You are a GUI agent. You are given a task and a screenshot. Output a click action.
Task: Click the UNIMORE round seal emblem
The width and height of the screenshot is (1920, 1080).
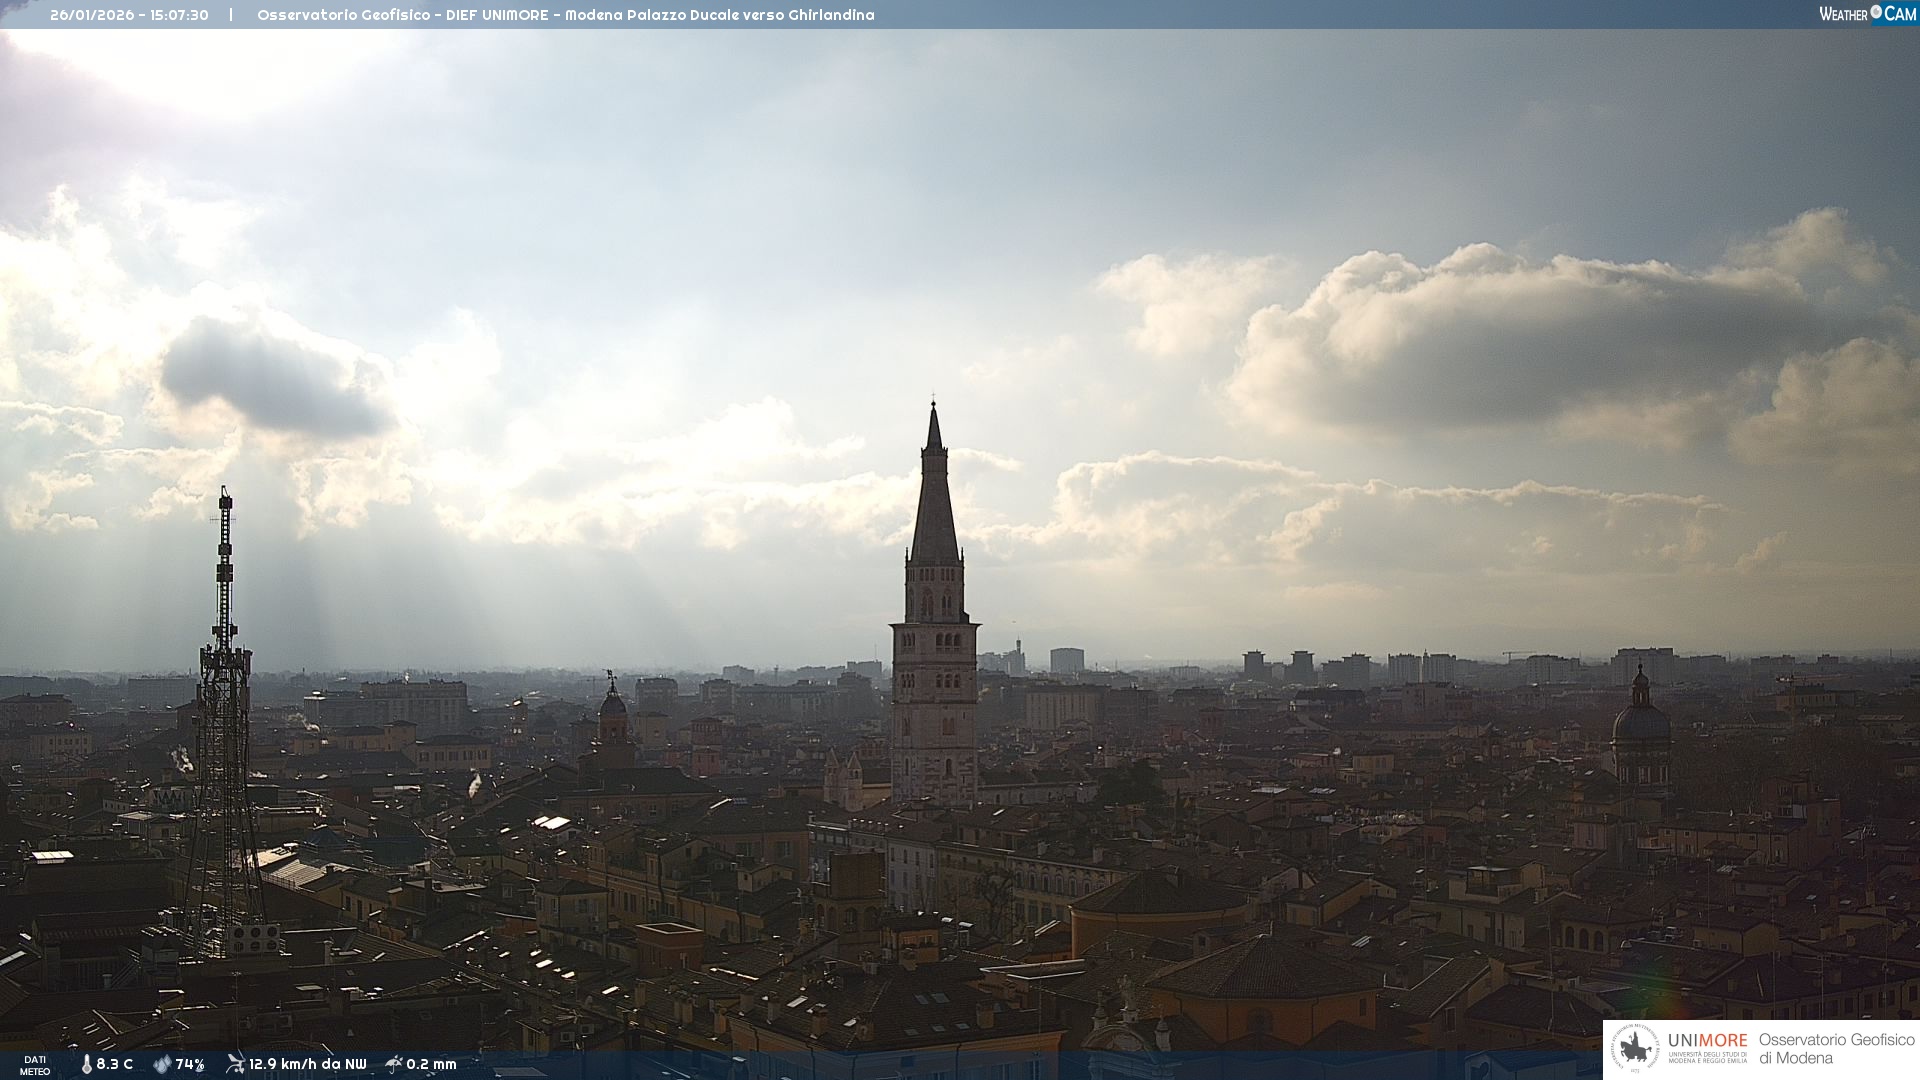coord(1634,1049)
